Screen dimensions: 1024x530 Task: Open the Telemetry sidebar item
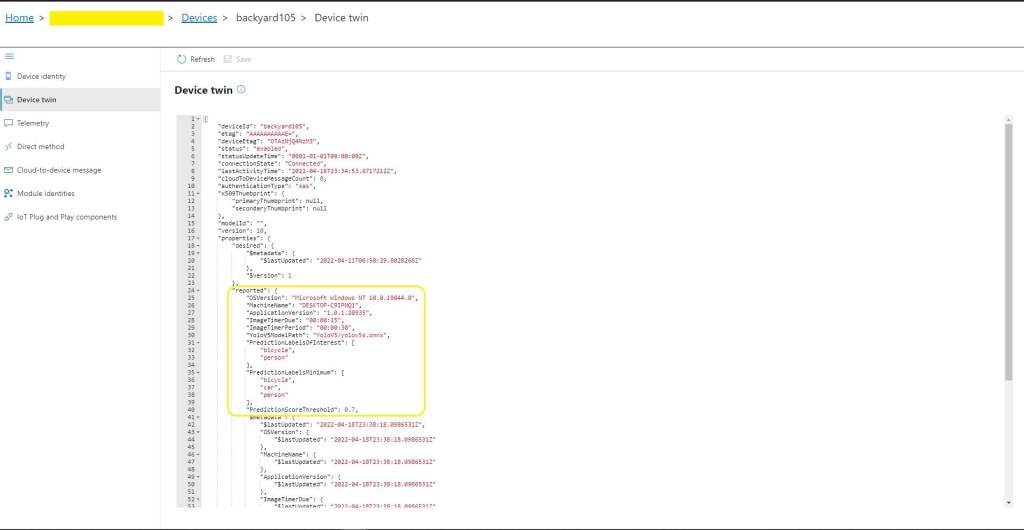[x=33, y=123]
